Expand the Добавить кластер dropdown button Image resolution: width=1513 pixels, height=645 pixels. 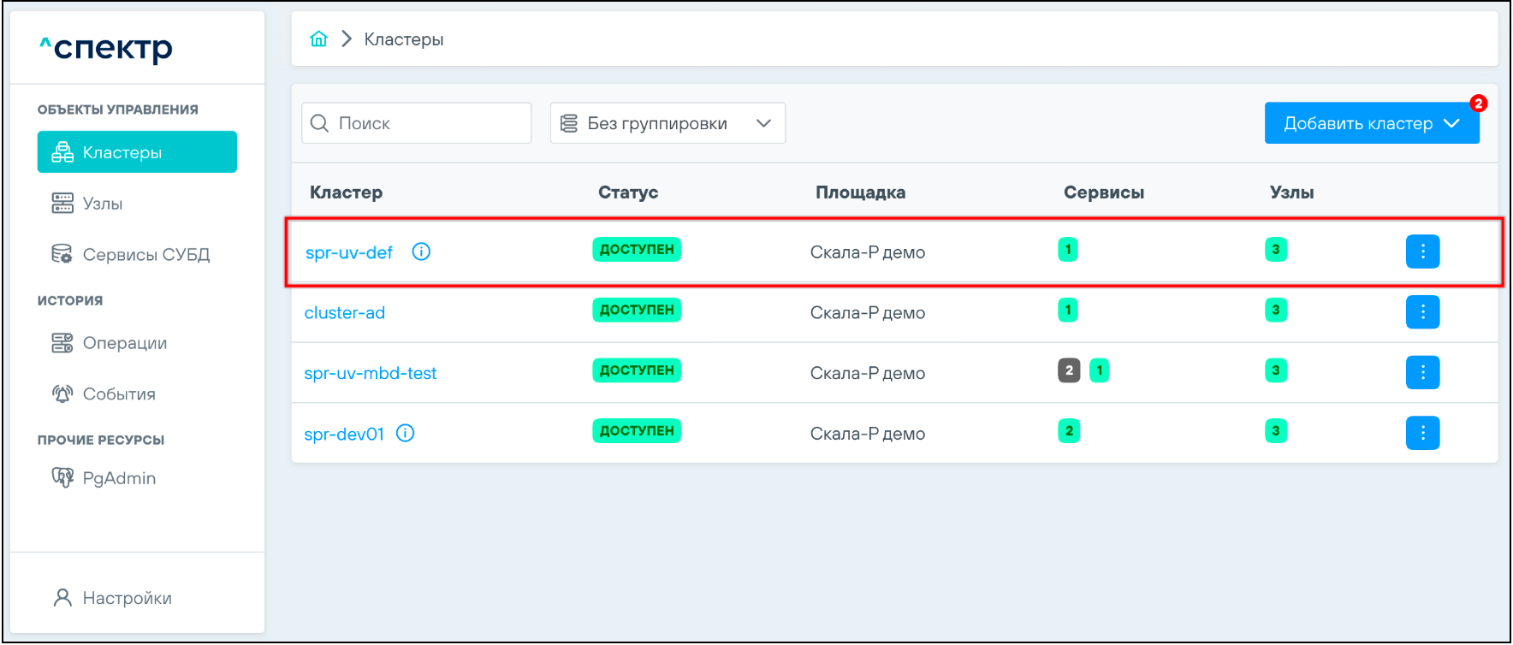(1371, 123)
